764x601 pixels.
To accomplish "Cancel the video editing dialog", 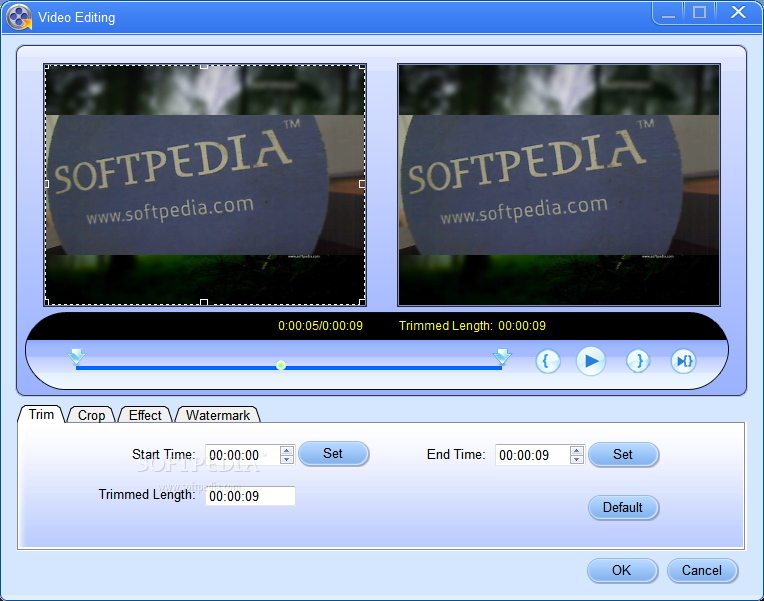I will pyautogui.click(x=702, y=571).
